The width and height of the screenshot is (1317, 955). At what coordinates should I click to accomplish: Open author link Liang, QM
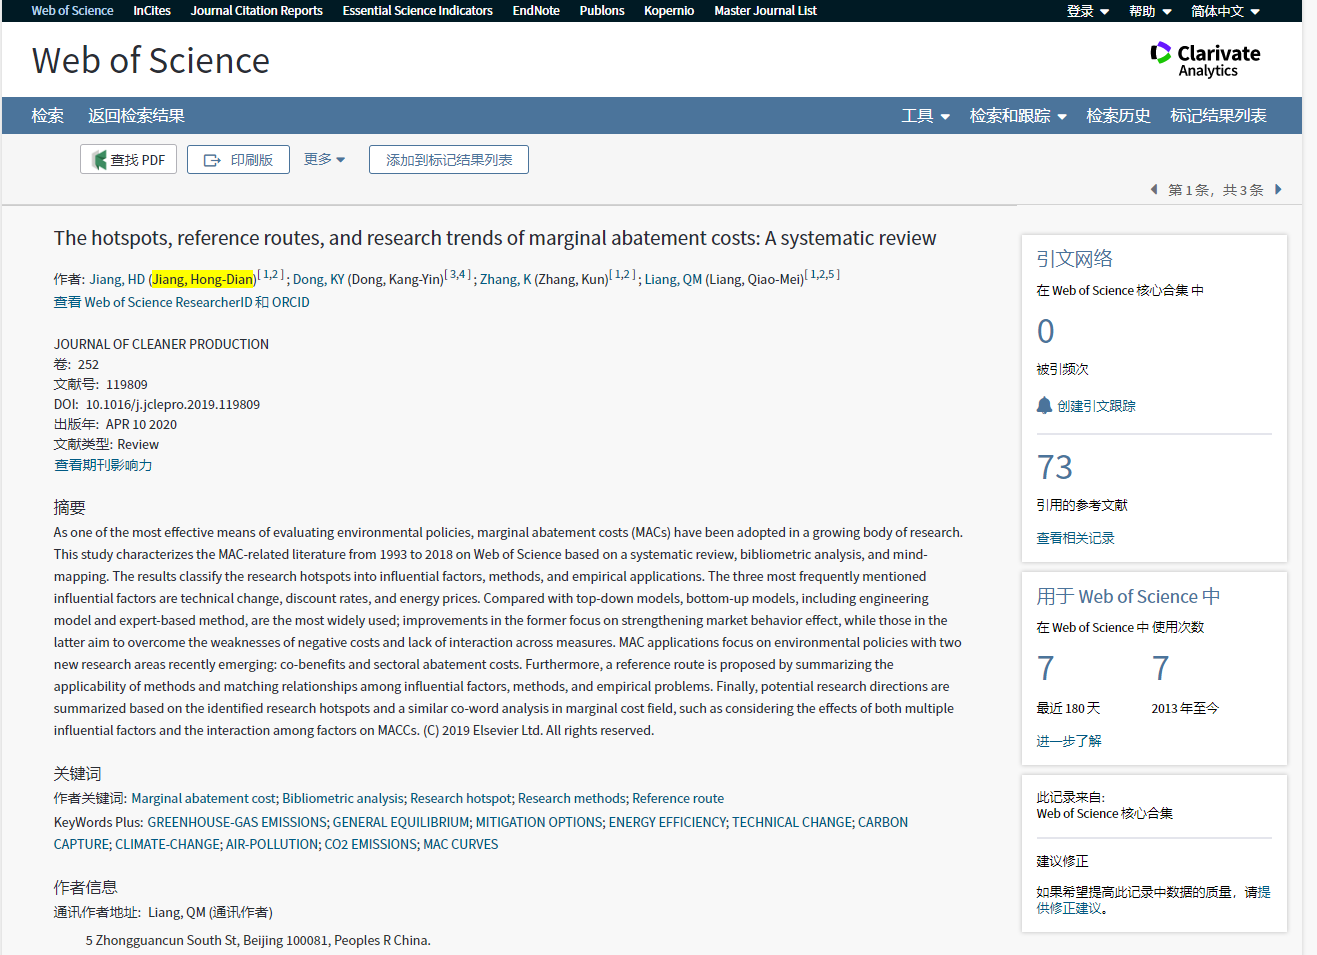[x=673, y=279]
